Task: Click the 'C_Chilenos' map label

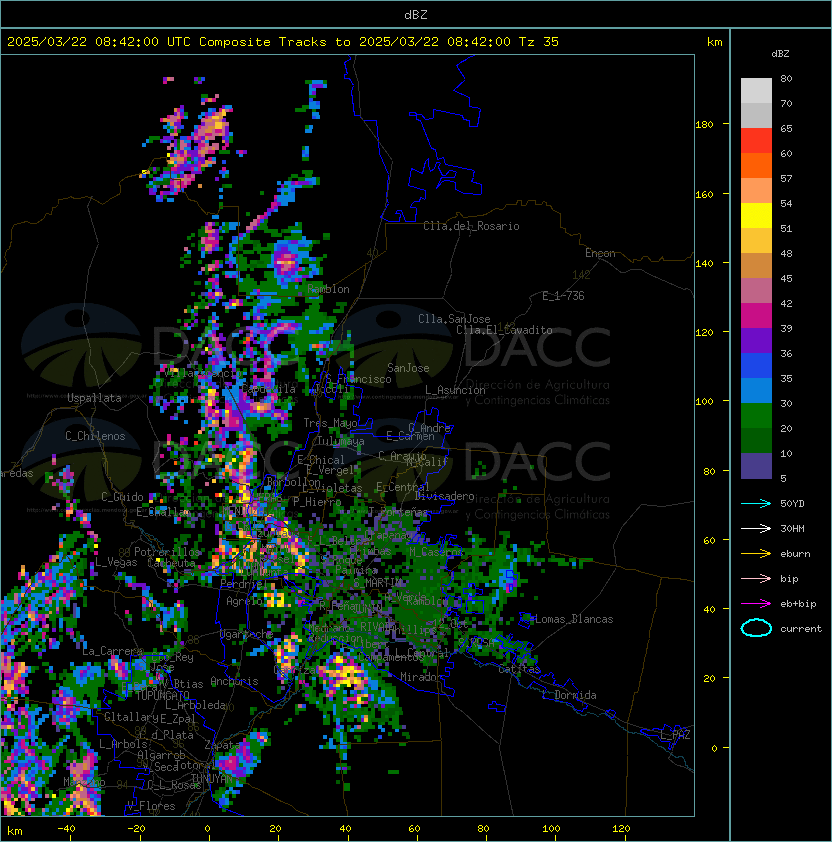Action: 95,436
